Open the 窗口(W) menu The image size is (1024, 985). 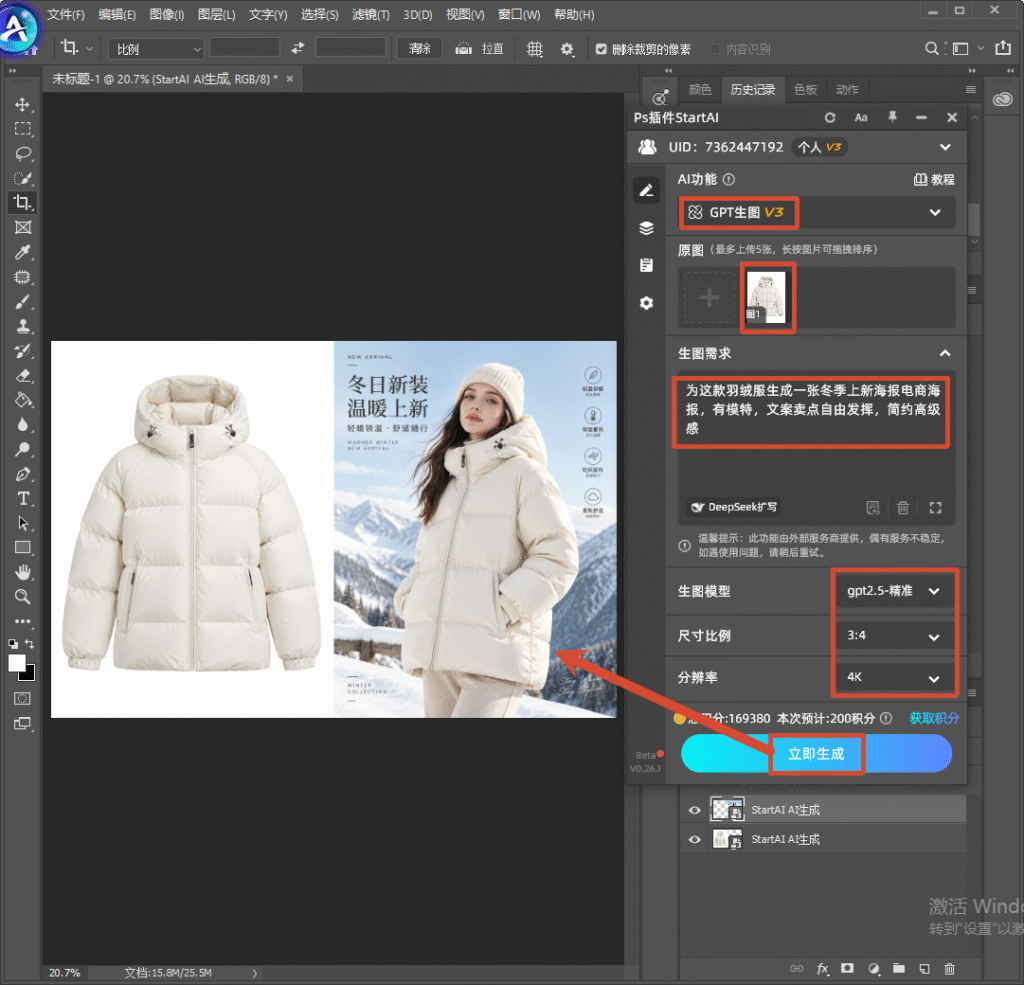click(519, 14)
